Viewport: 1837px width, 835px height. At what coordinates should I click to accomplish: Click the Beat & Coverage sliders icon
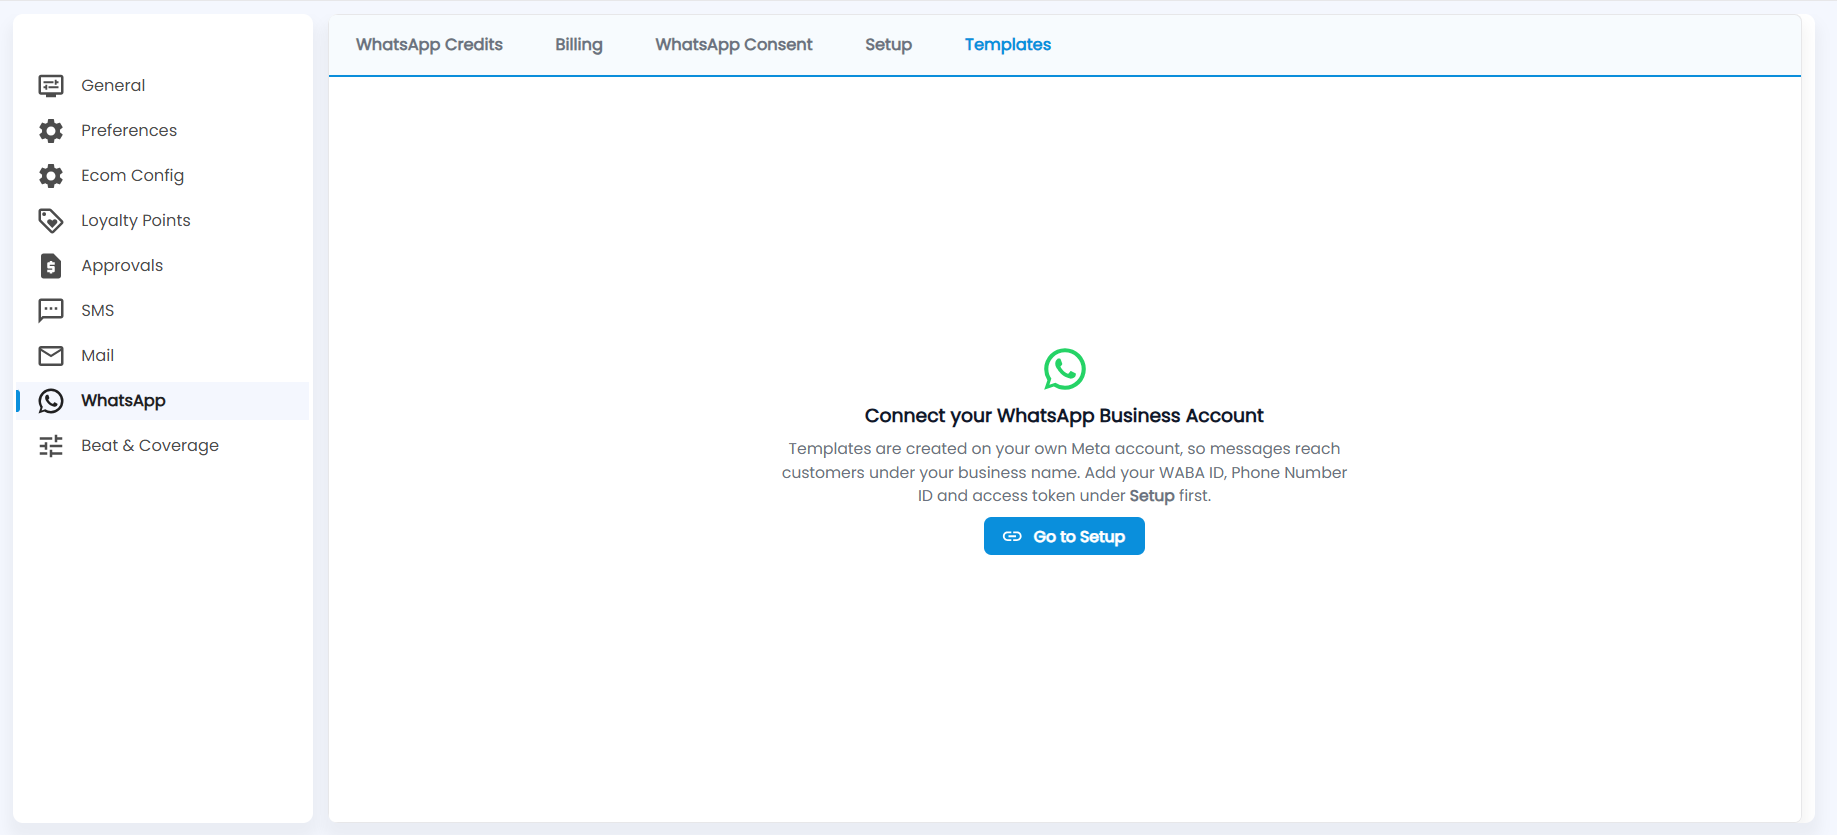coord(51,446)
